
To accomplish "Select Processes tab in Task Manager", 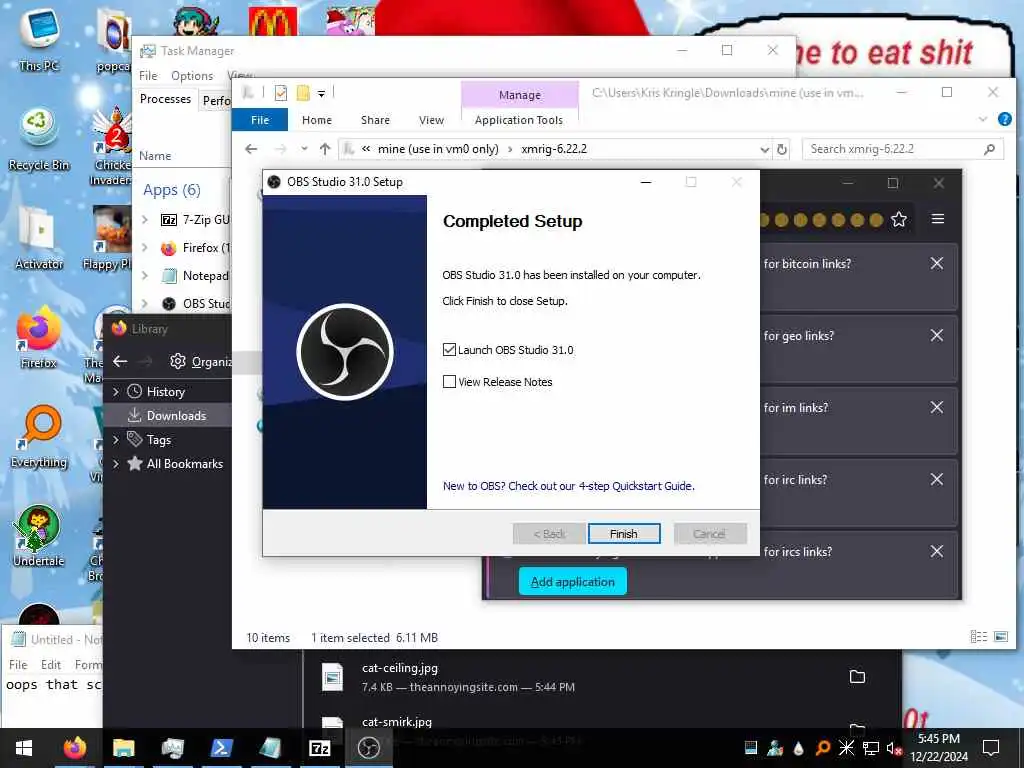I will coord(165,99).
